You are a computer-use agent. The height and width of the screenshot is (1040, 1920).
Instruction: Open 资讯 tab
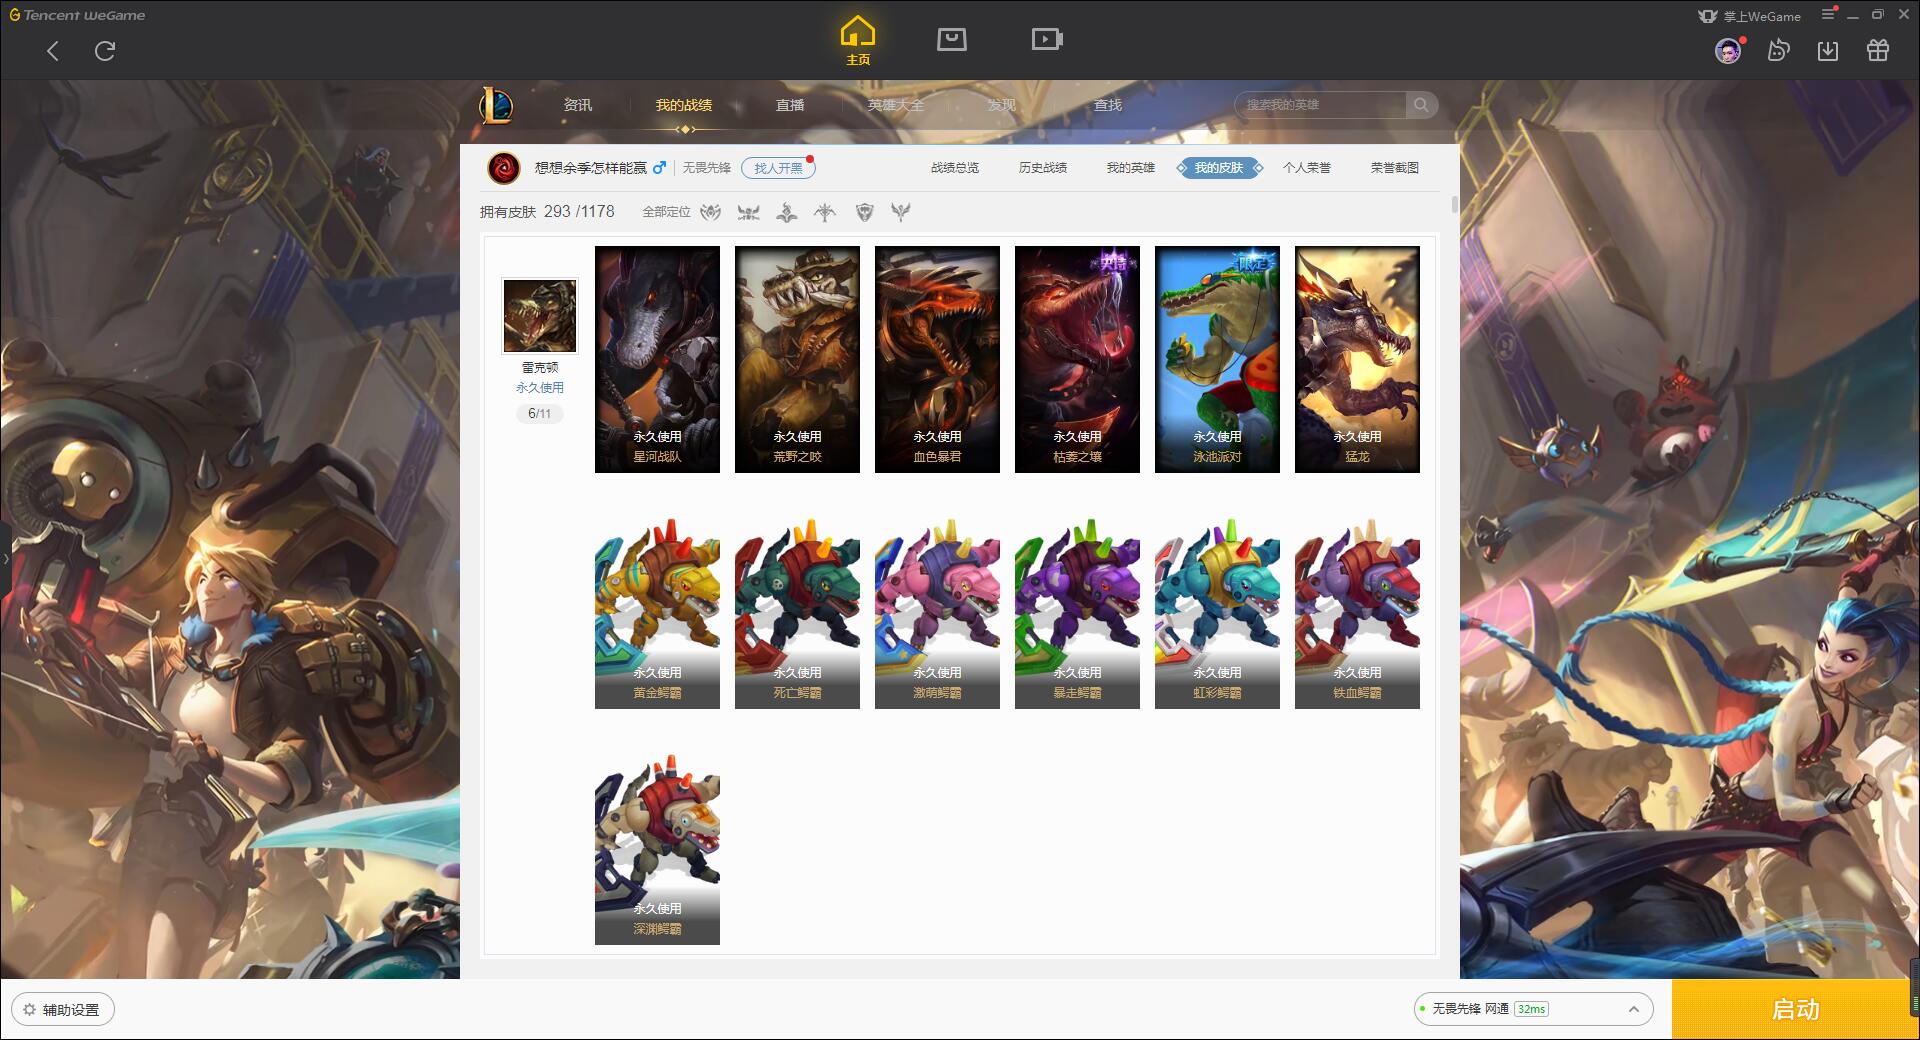[x=578, y=105]
